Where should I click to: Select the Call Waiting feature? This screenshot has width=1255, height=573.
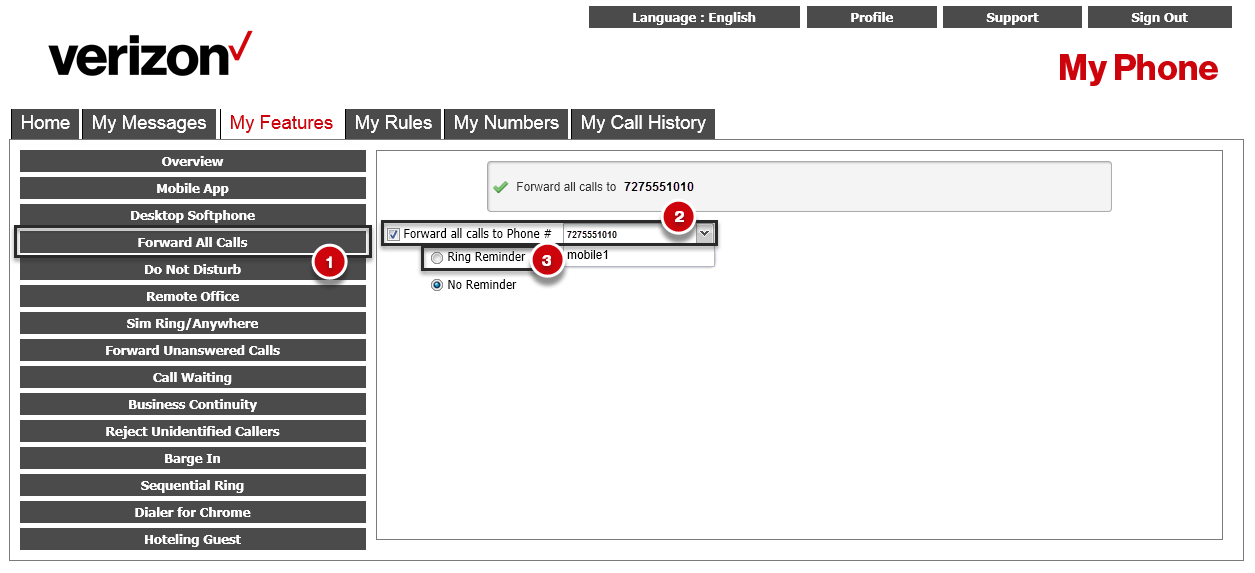pos(193,377)
